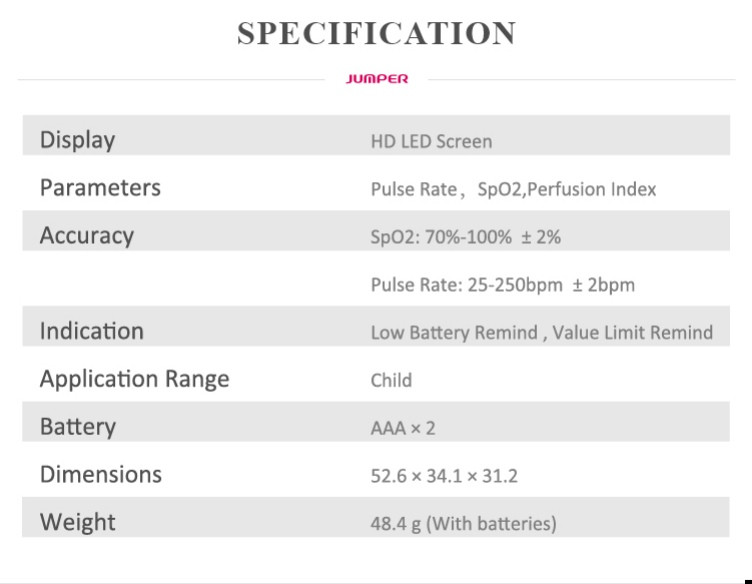Click the SpO2: 70%-100% ± 2% value
This screenshot has width=752, height=584.
click(x=466, y=237)
